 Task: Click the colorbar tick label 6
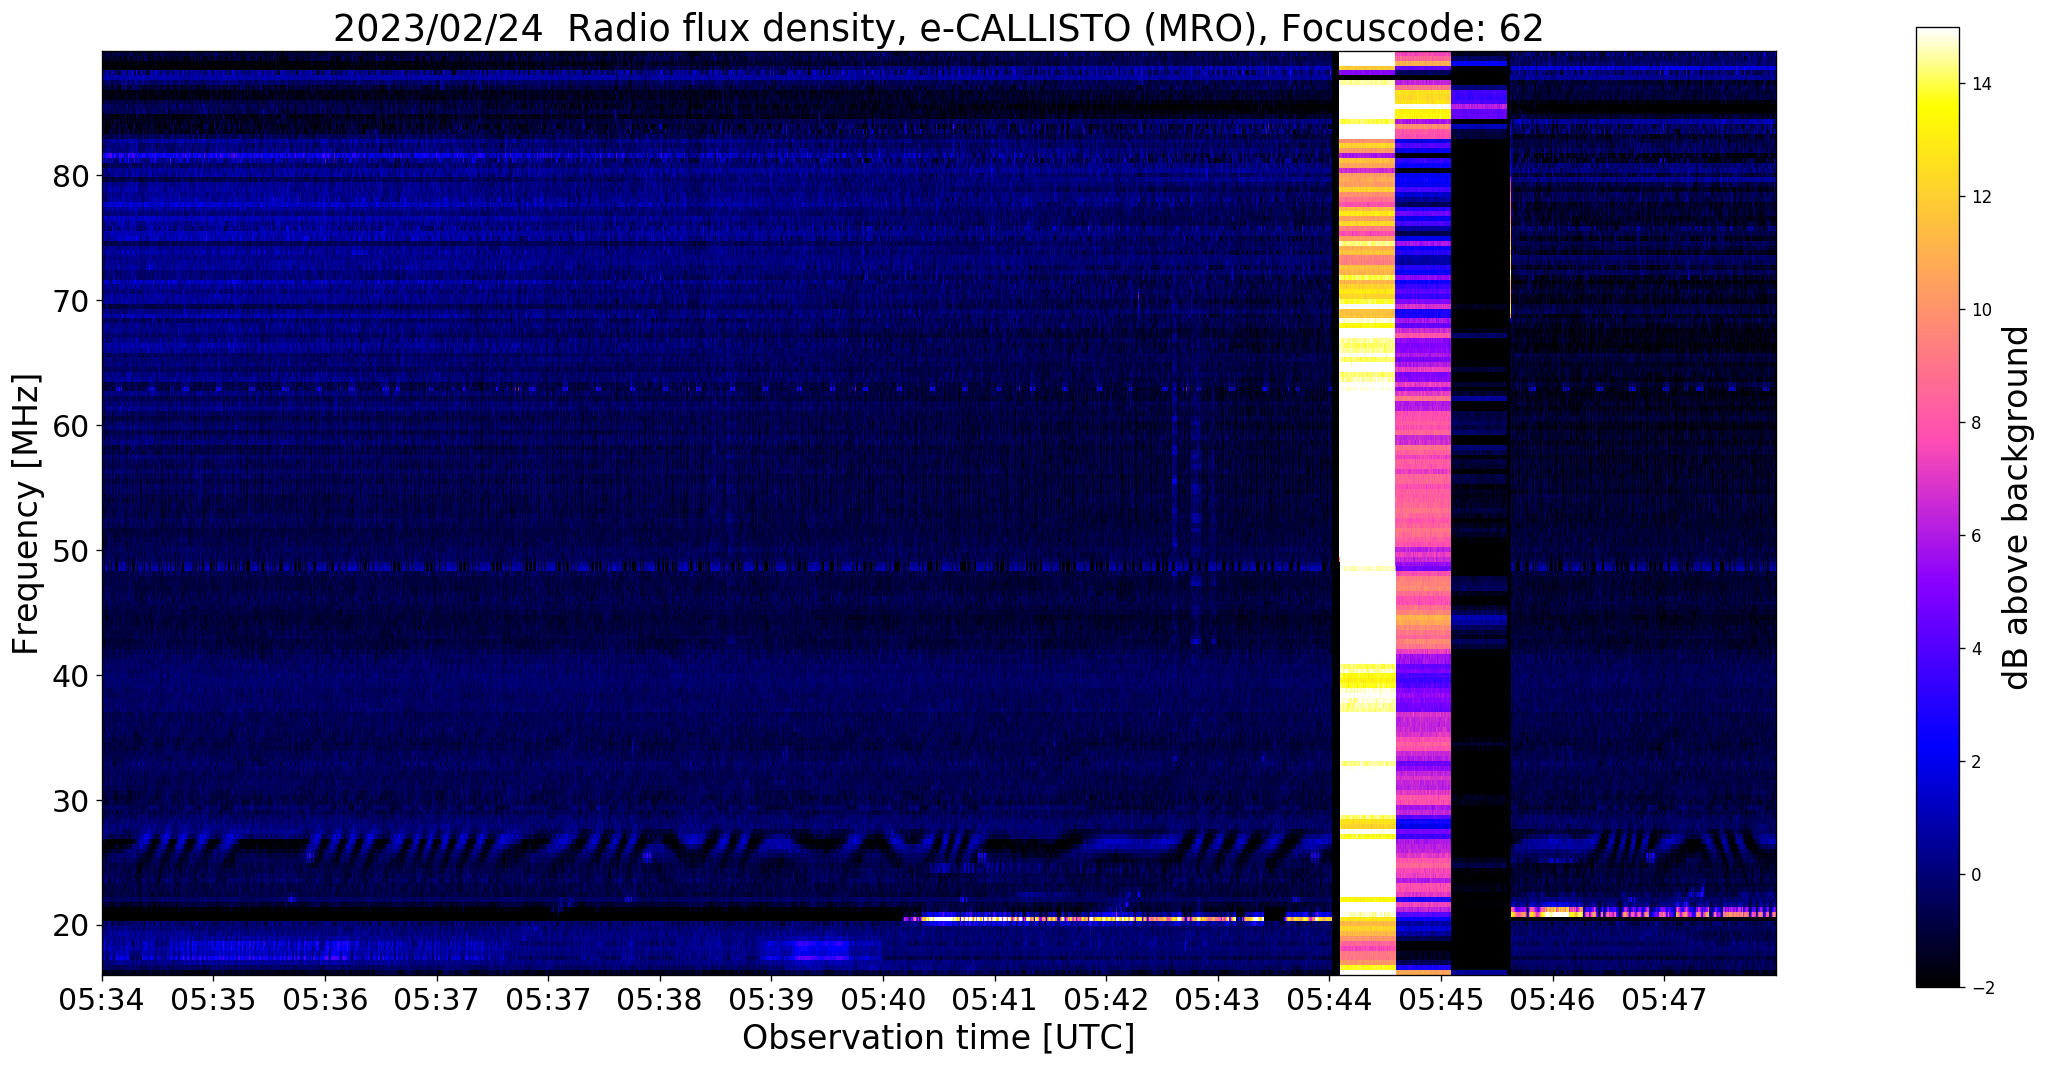coord(1975,536)
